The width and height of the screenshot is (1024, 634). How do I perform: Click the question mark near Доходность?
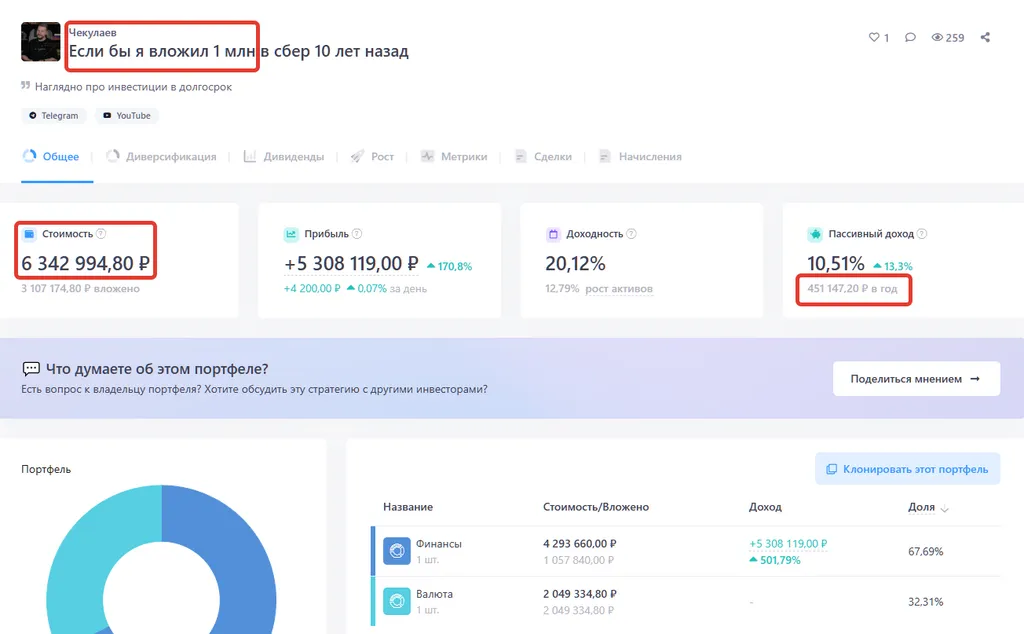tap(631, 234)
